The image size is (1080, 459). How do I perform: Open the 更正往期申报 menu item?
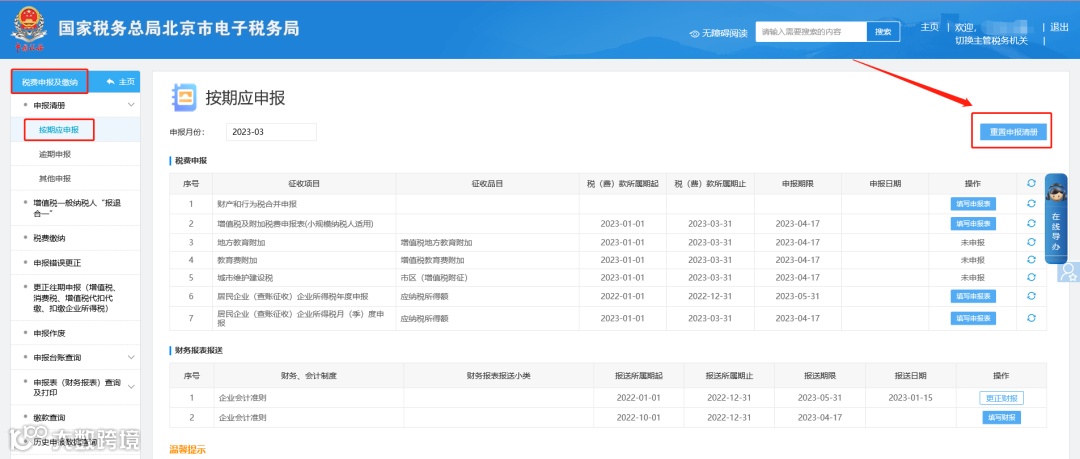tap(74, 298)
